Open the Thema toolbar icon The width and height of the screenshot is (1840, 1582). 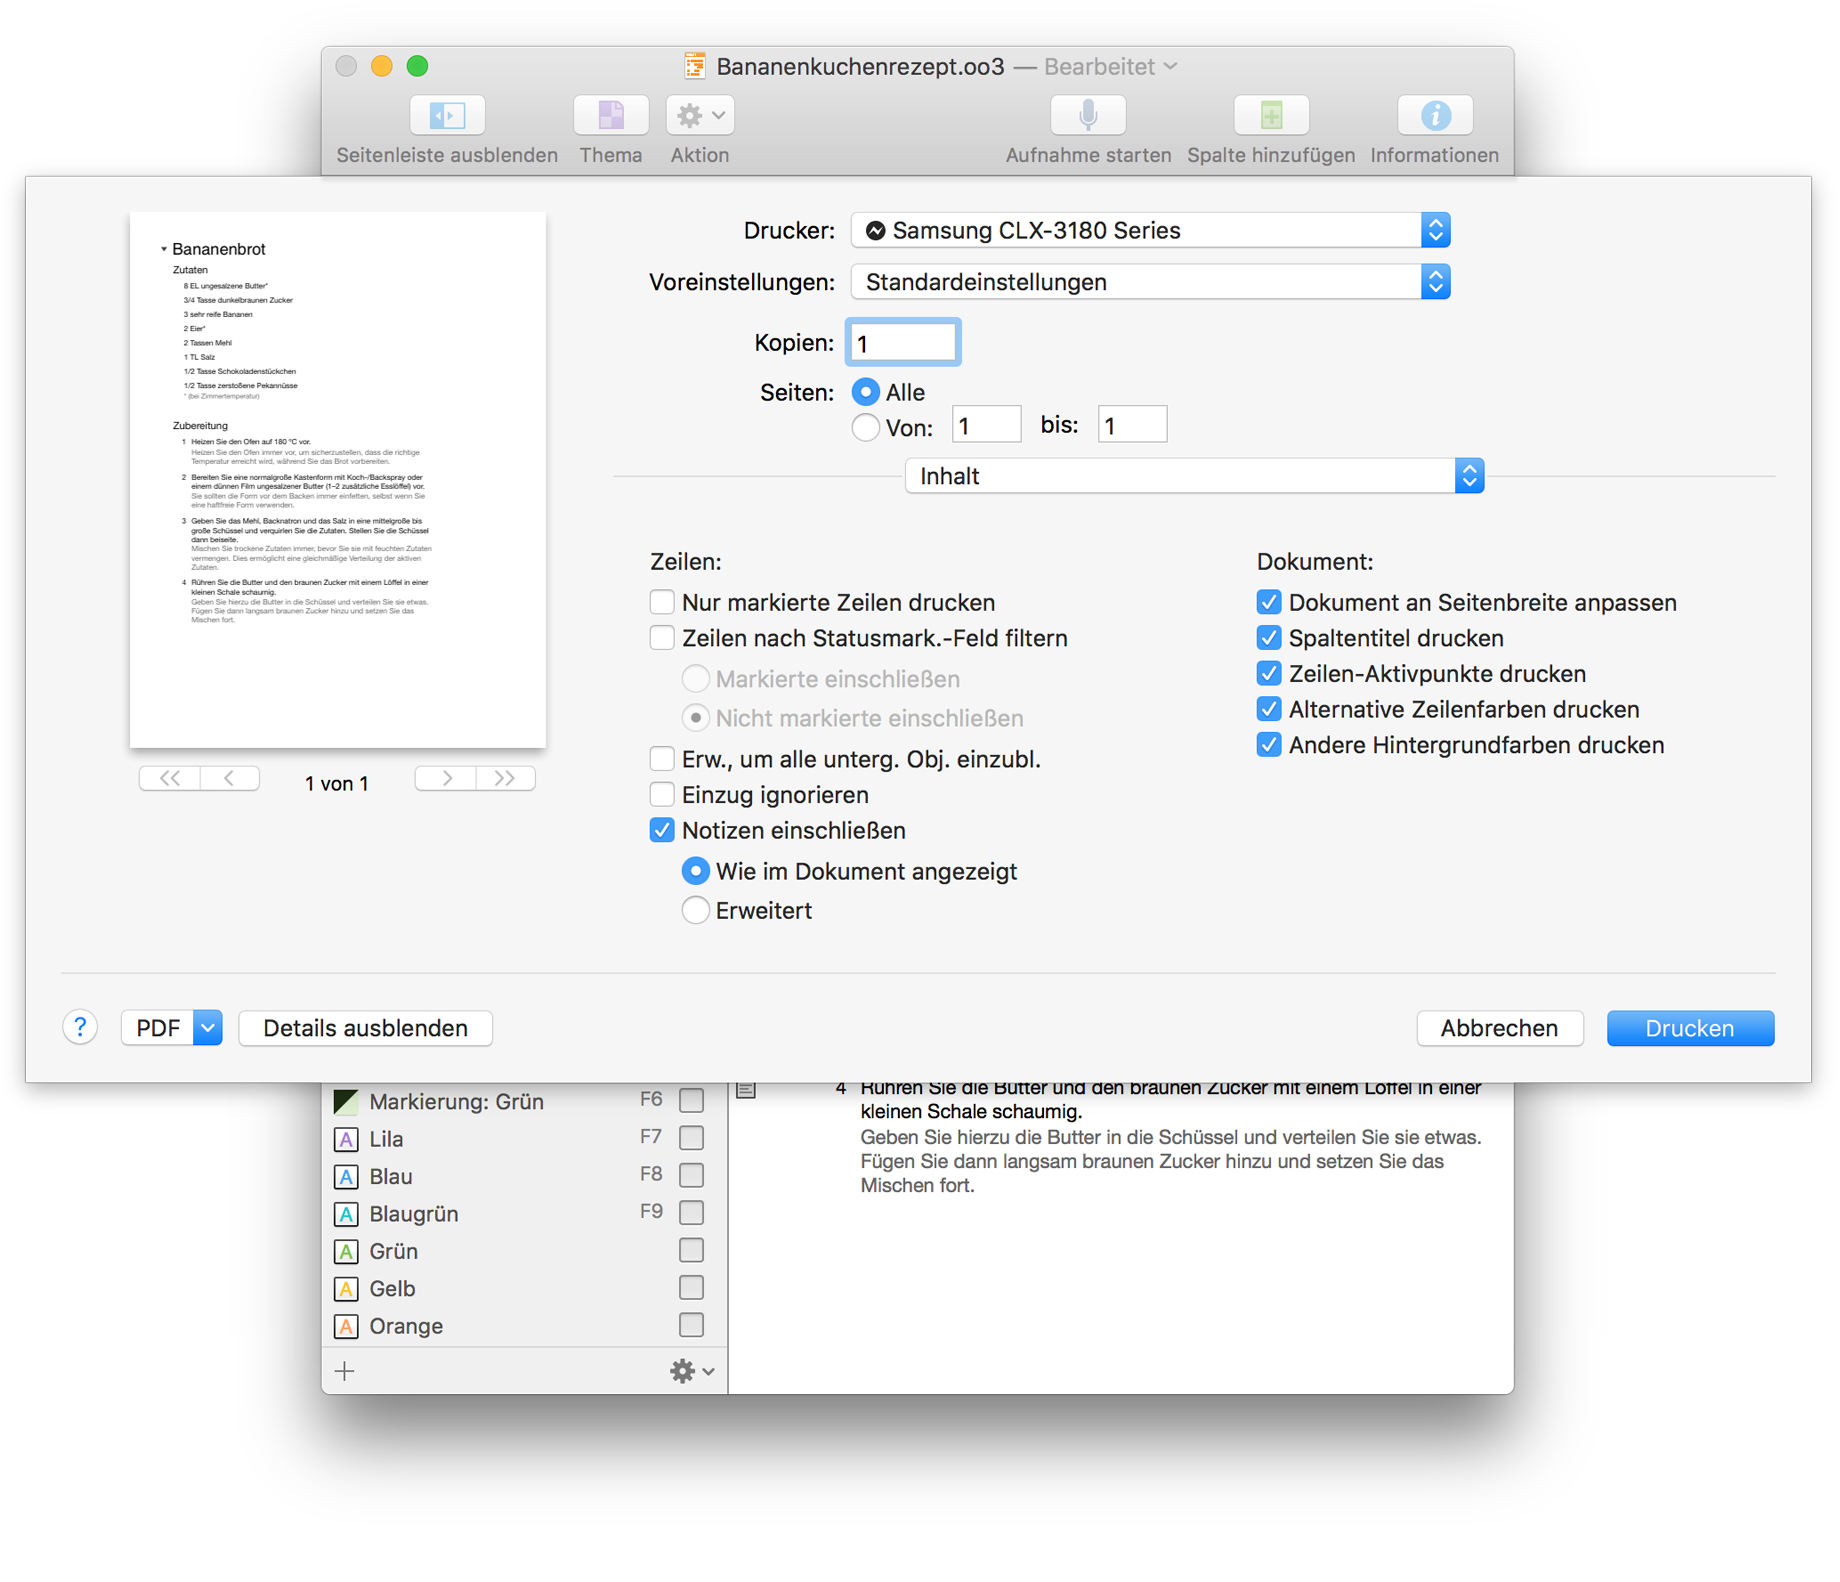[610, 116]
